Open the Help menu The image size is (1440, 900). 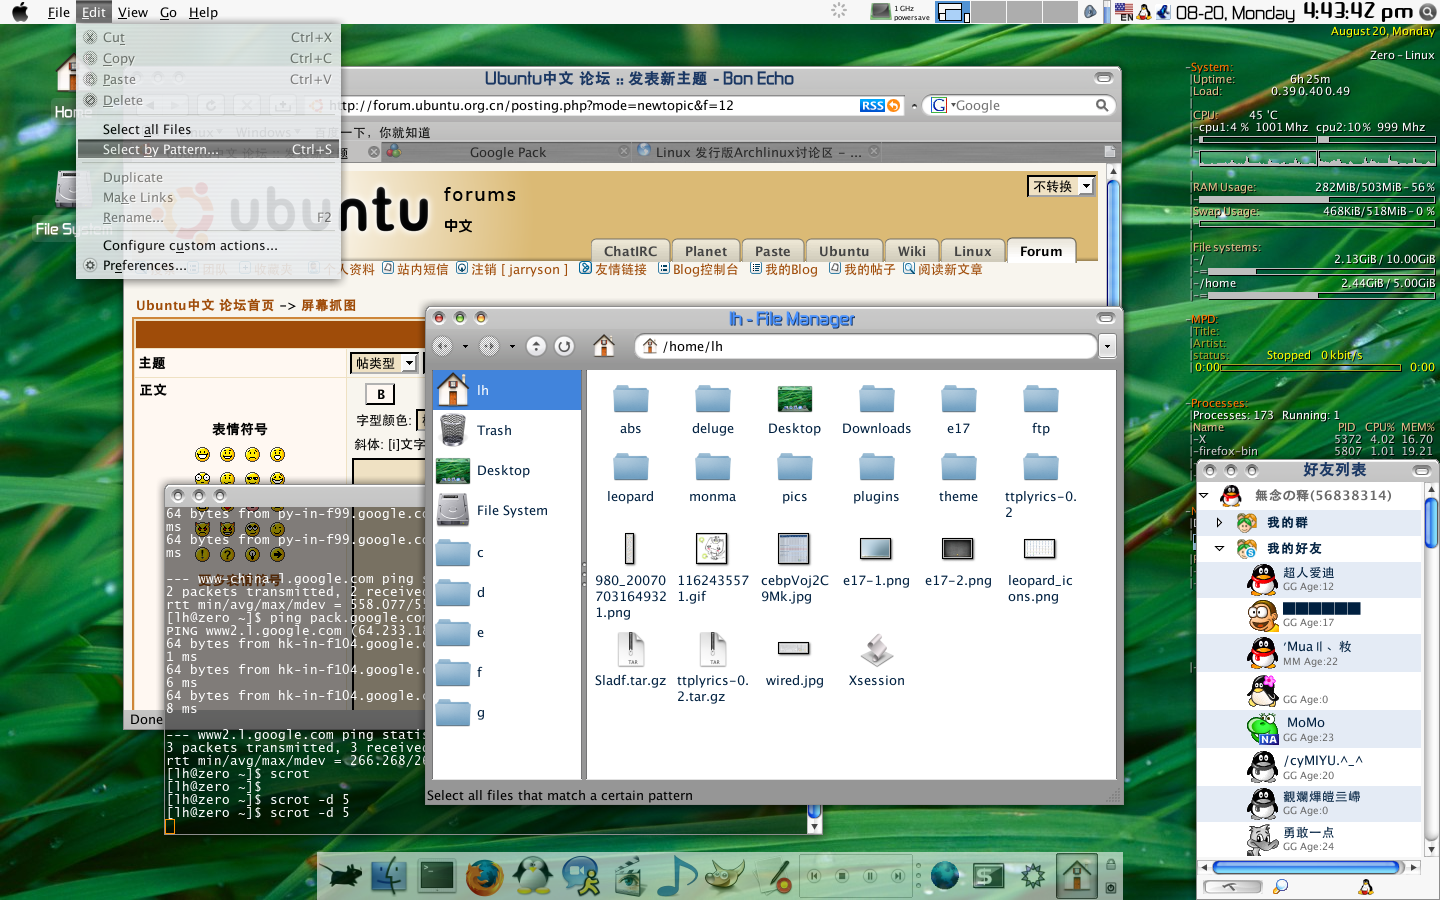coord(203,12)
